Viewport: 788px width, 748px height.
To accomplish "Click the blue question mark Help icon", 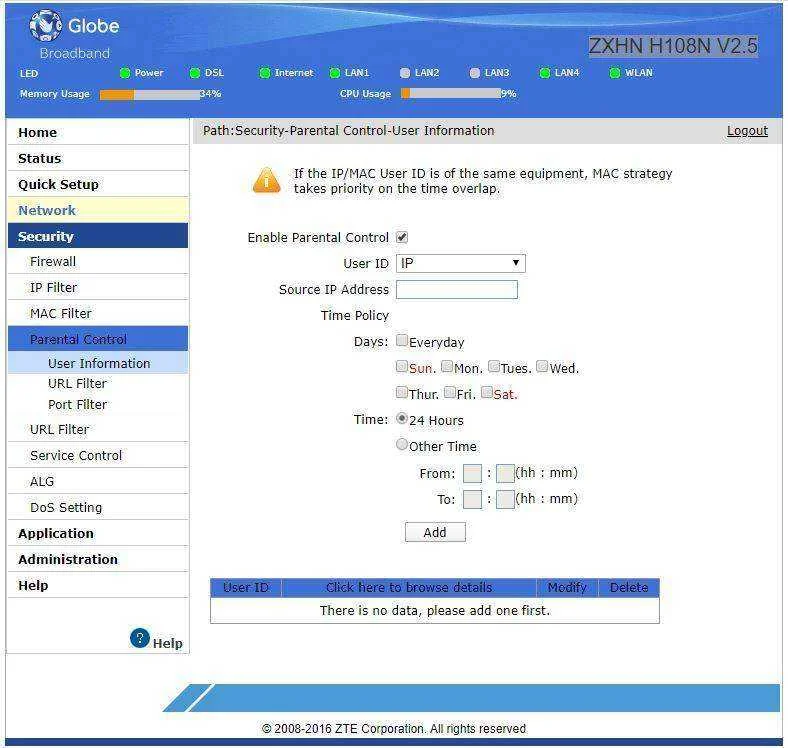I will pos(140,638).
